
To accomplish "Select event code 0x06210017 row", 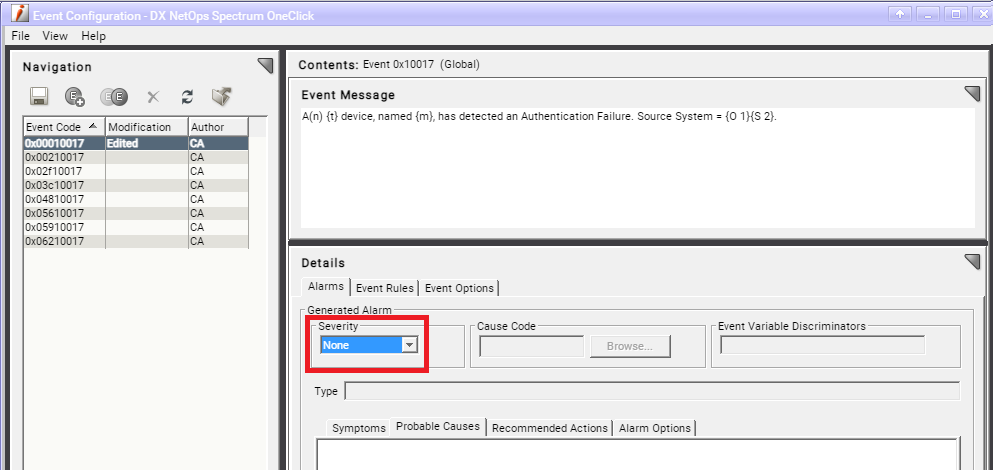I will [x=136, y=242].
